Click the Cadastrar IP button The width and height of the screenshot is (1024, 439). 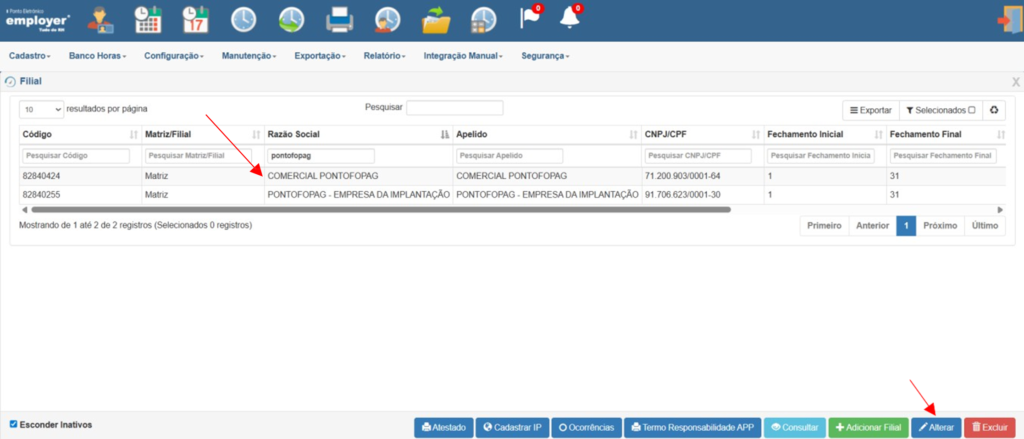512,428
